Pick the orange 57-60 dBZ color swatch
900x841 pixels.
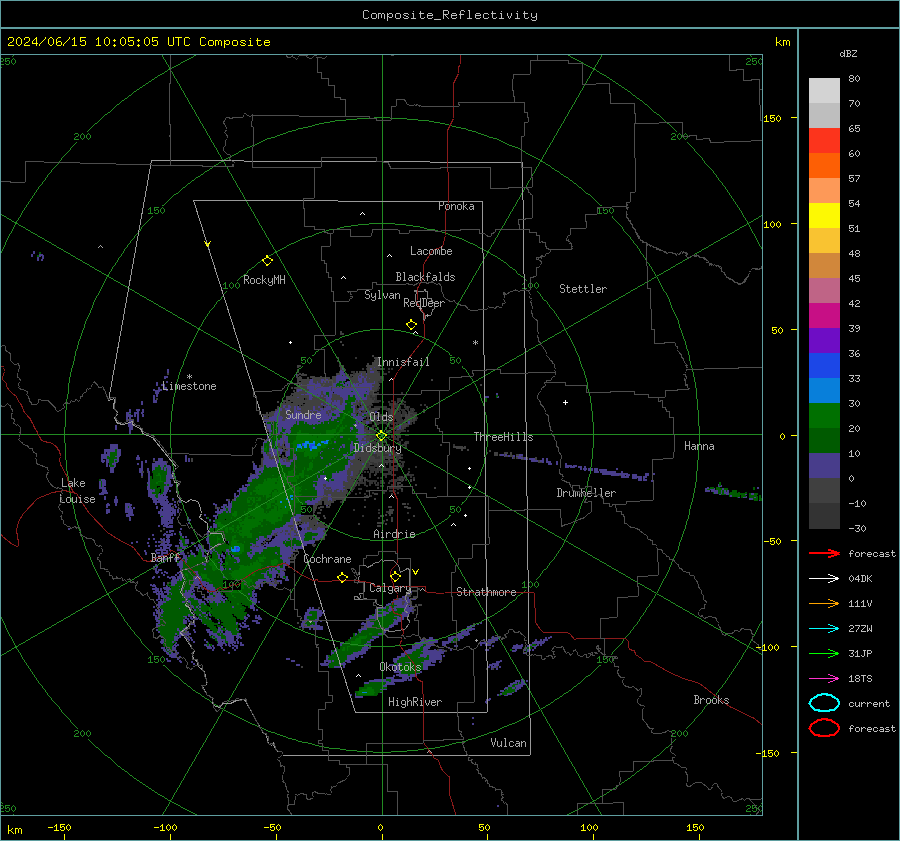click(x=824, y=165)
